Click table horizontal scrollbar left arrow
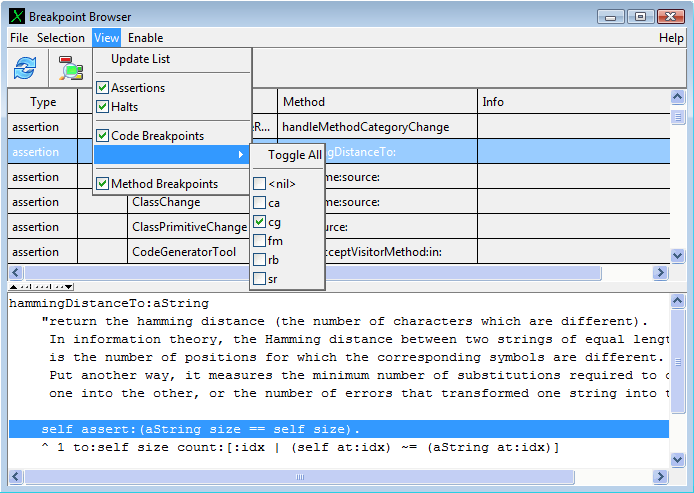The height and width of the screenshot is (493, 694). tap(15, 273)
